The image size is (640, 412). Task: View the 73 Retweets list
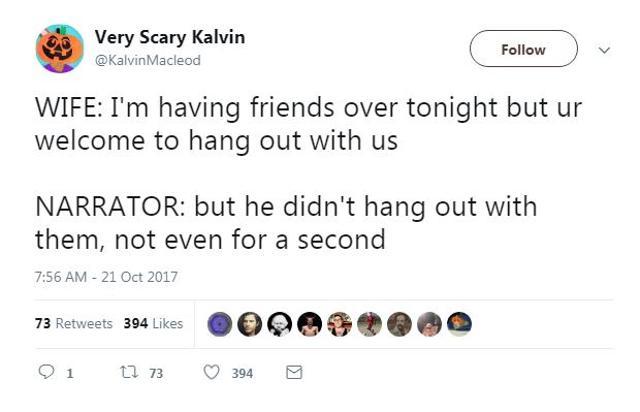(73, 323)
